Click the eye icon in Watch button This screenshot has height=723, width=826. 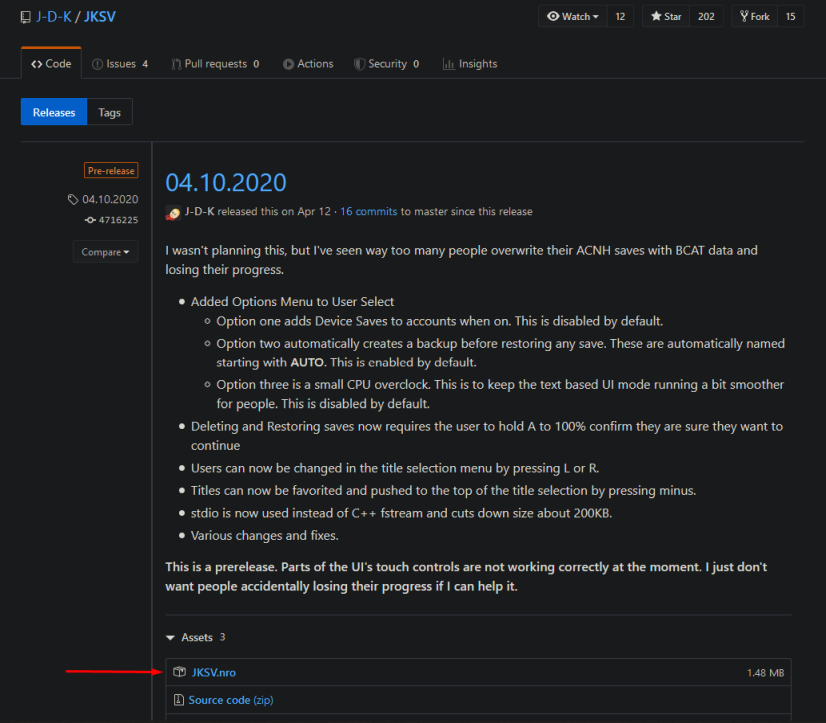(553, 16)
